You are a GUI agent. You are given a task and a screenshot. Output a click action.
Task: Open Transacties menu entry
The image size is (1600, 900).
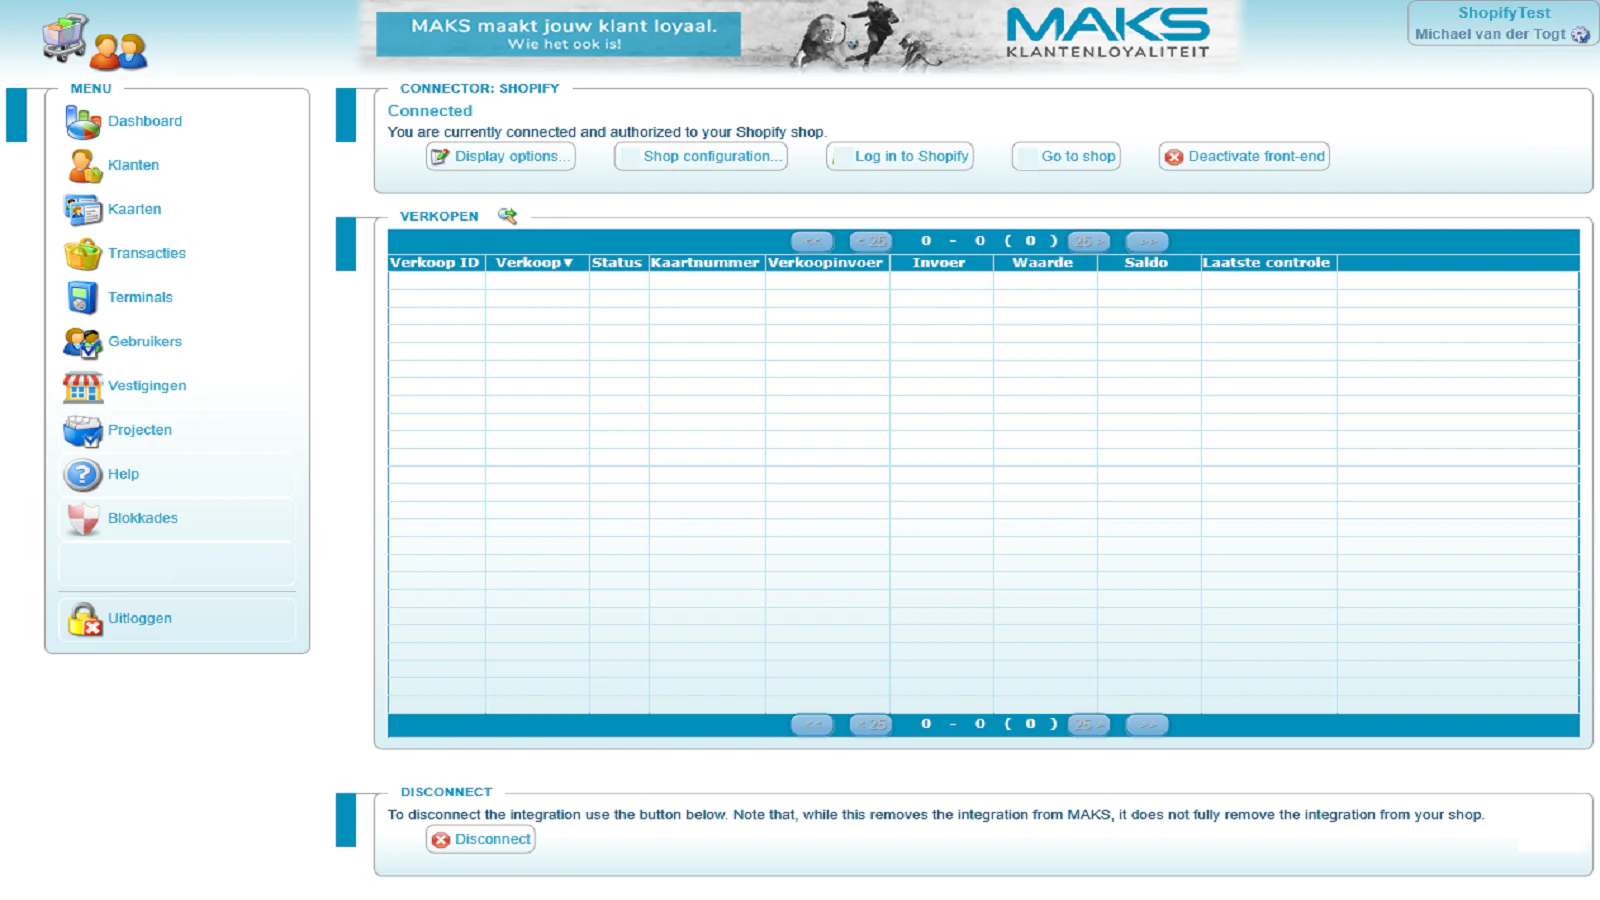pyautogui.click(x=147, y=253)
